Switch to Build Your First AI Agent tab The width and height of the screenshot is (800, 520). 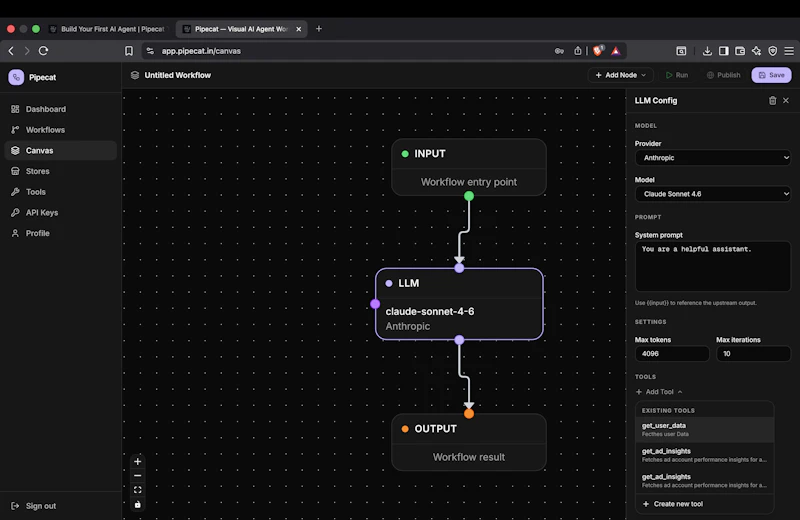pyautogui.click(x=108, y=29)
